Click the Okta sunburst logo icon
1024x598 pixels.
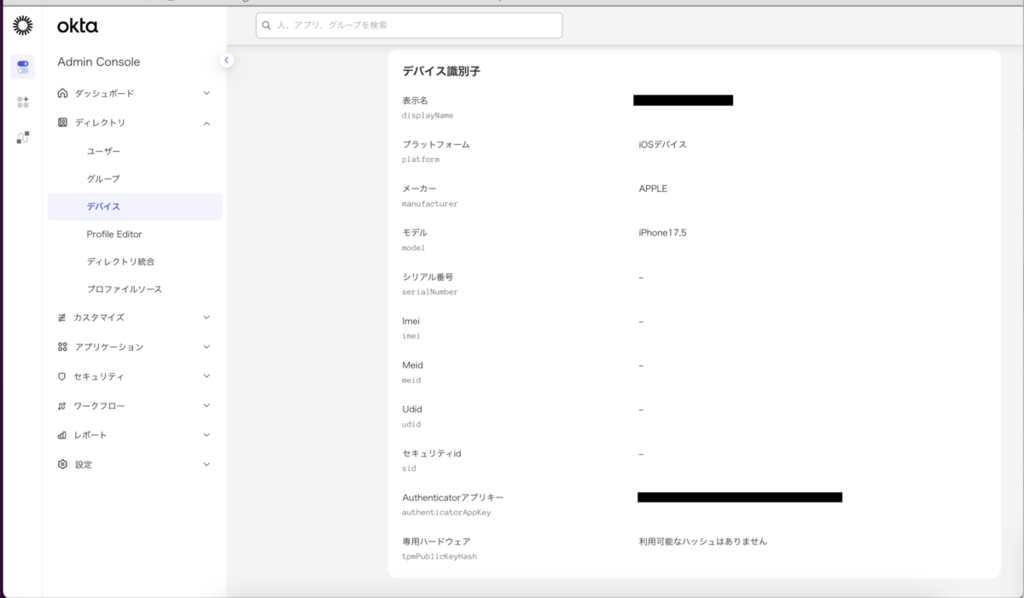(x=22, y=25)
